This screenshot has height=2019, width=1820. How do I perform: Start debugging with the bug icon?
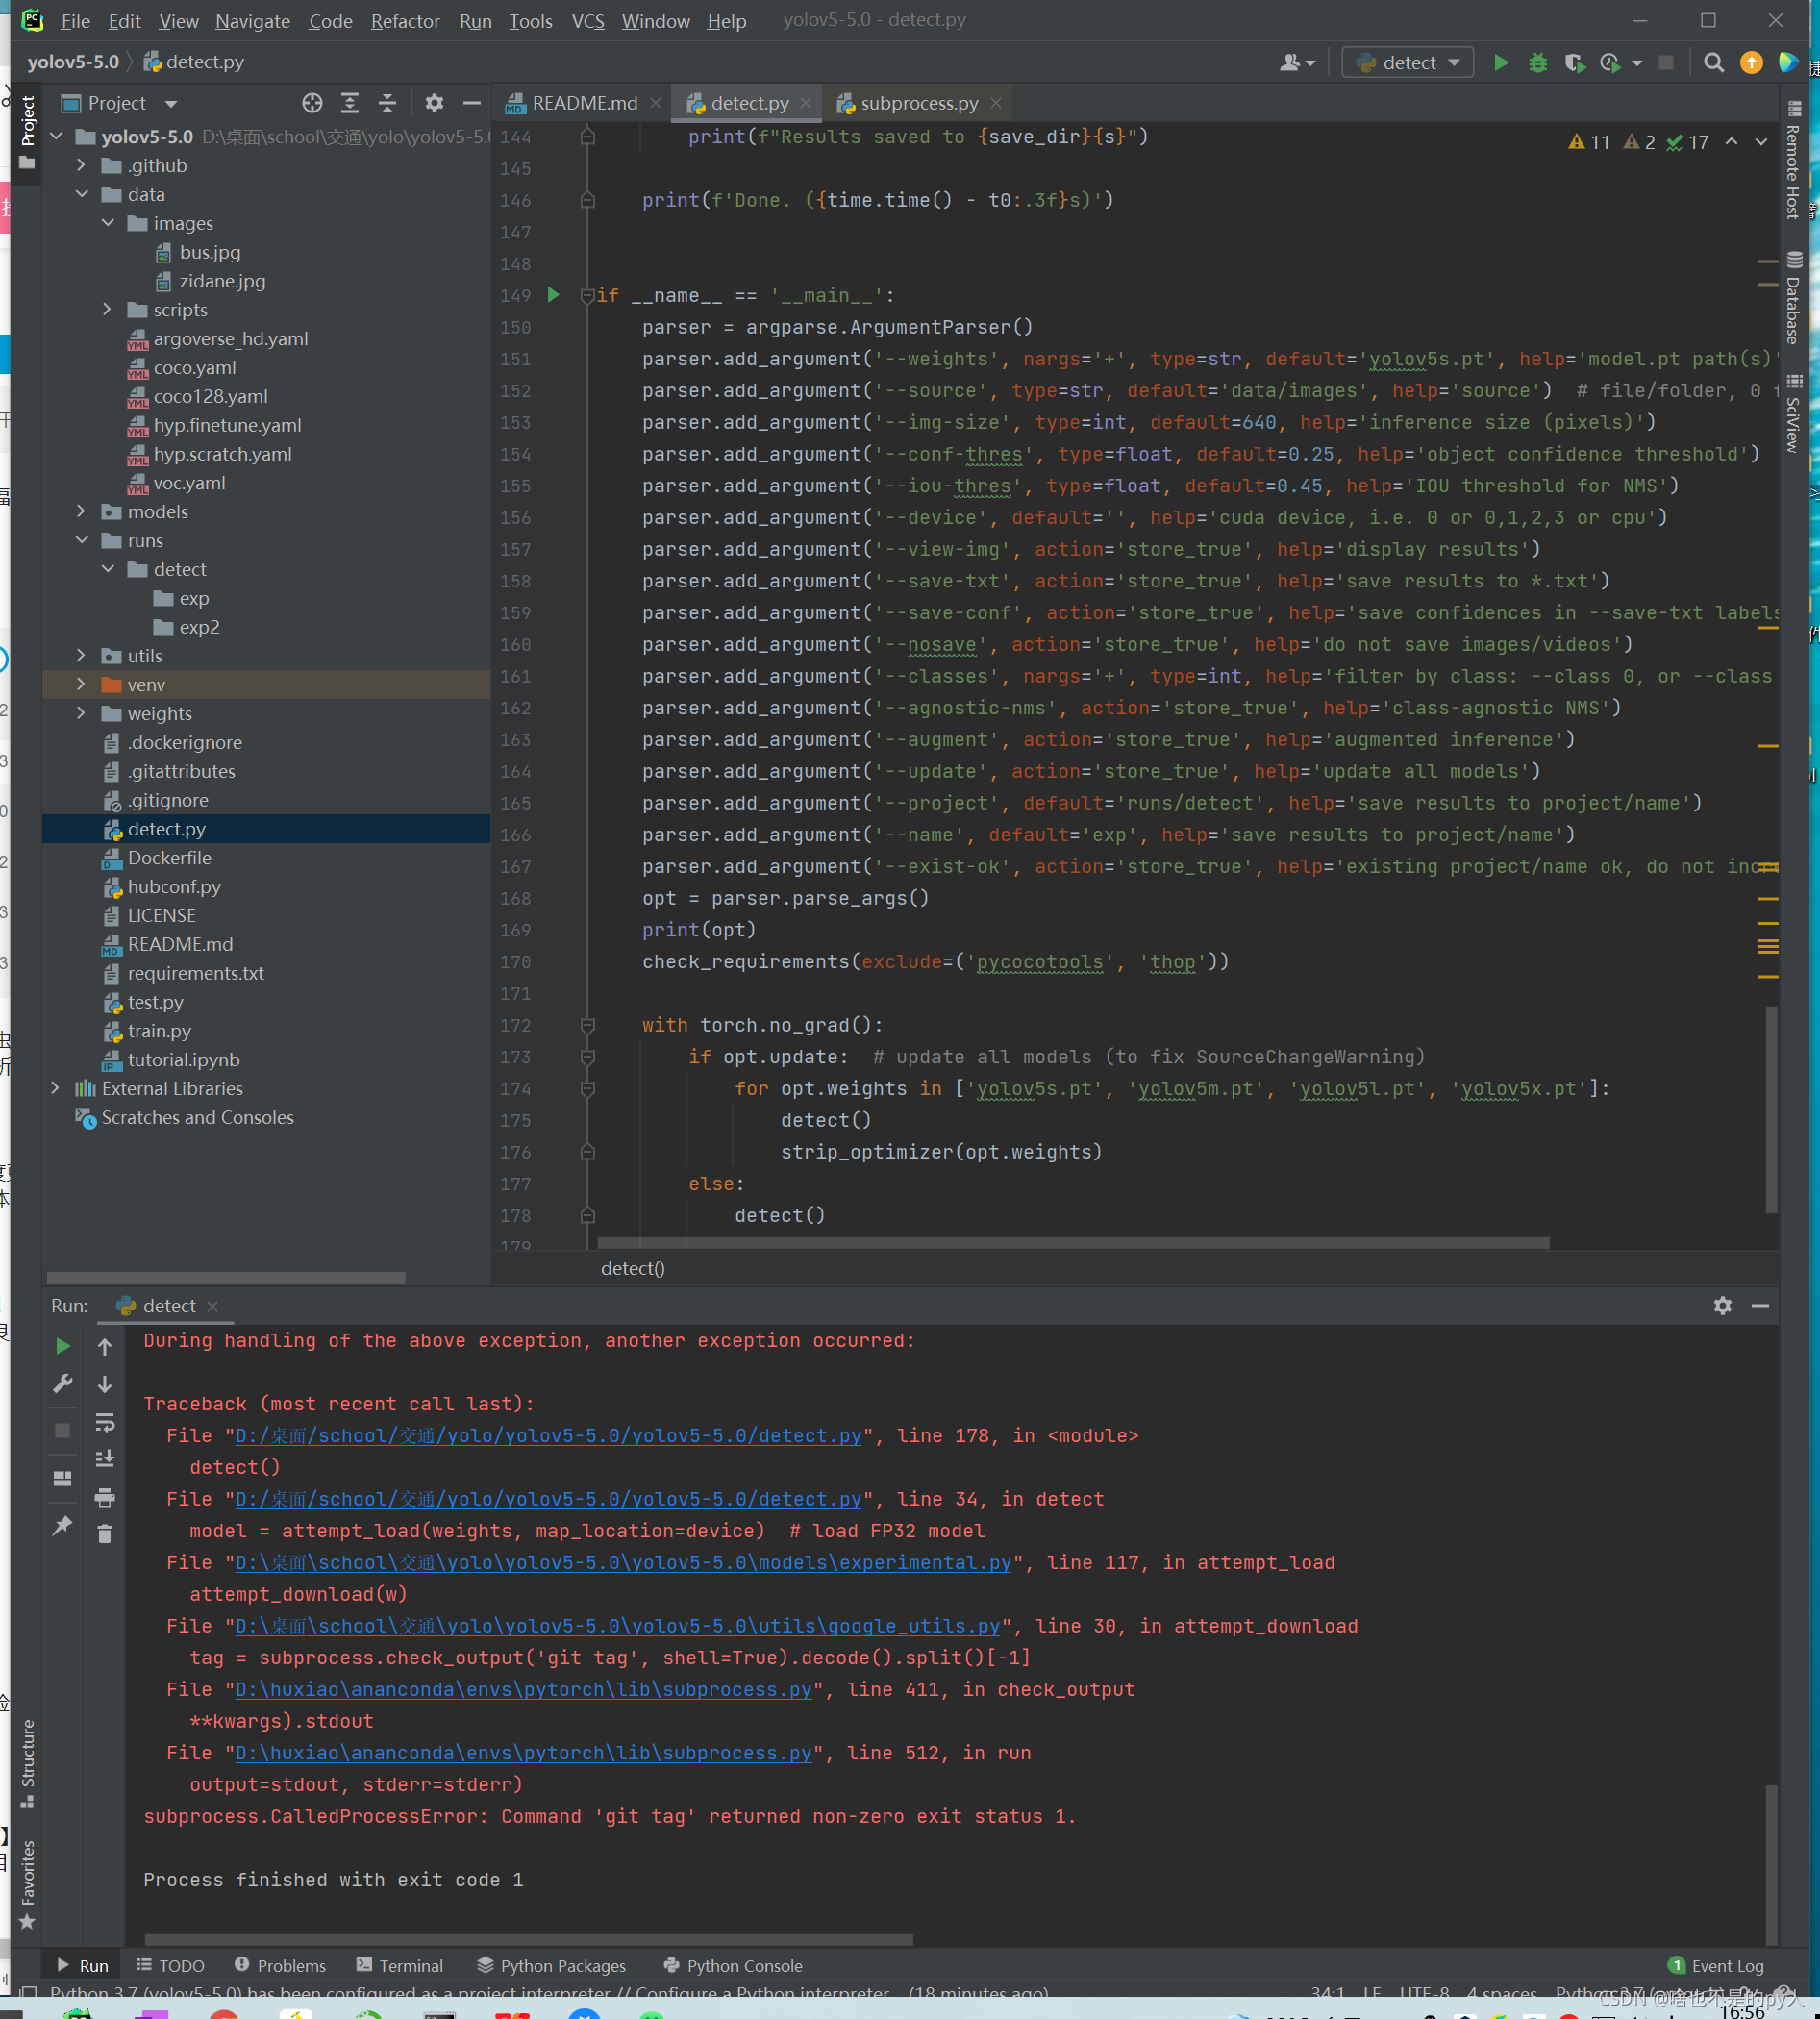click(1538, 62)
